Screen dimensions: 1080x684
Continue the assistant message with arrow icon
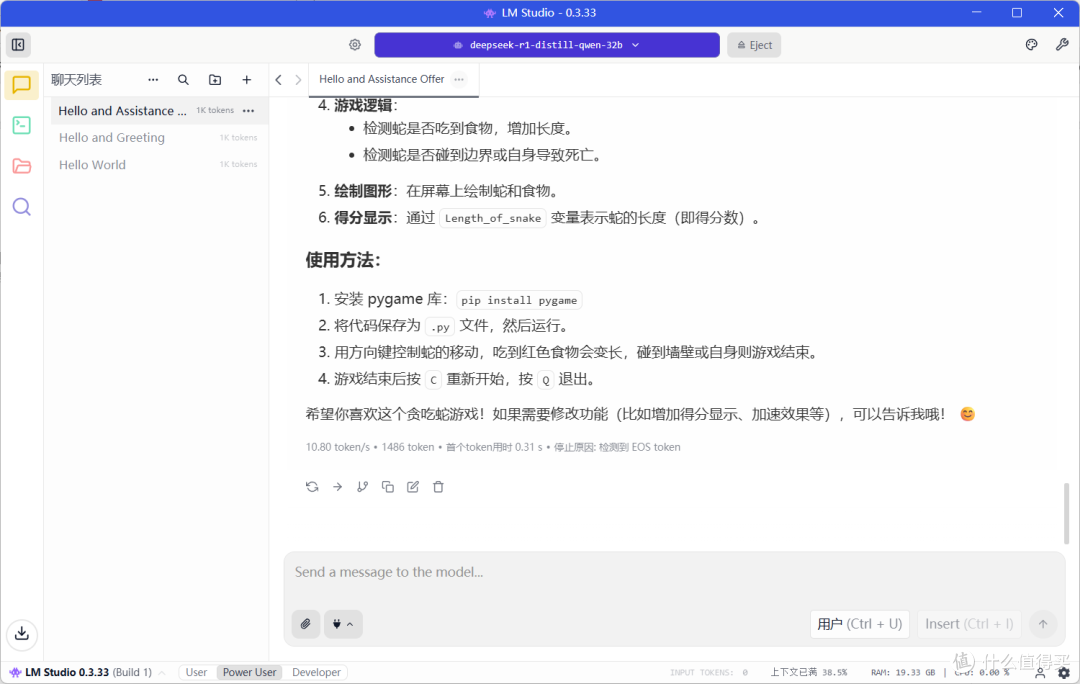tap(338, 487)
